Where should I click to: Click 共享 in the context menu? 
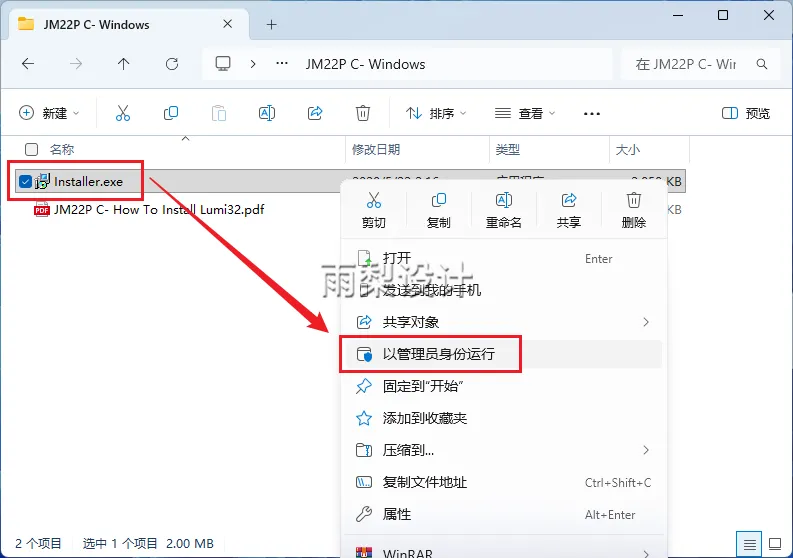[568, 210]
